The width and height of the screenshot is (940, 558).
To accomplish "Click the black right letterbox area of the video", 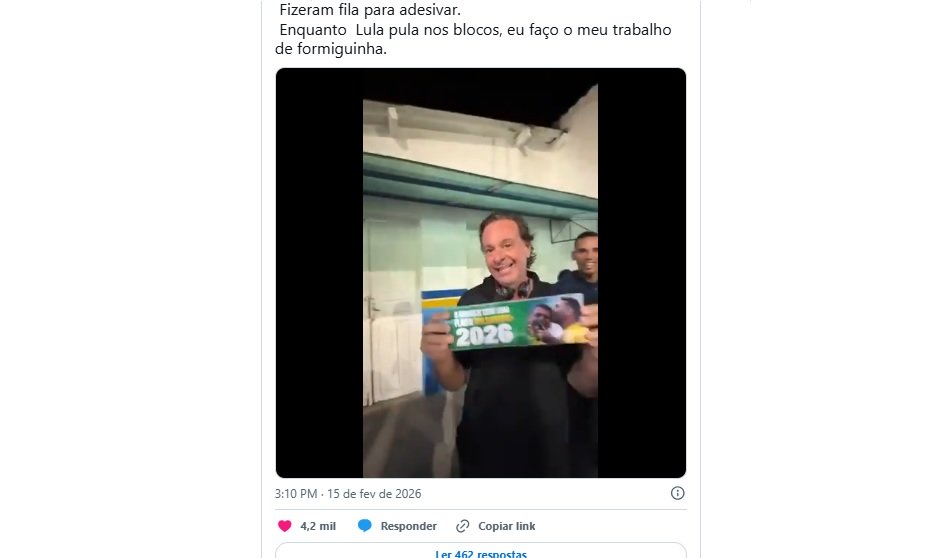I will click(642, 273).
